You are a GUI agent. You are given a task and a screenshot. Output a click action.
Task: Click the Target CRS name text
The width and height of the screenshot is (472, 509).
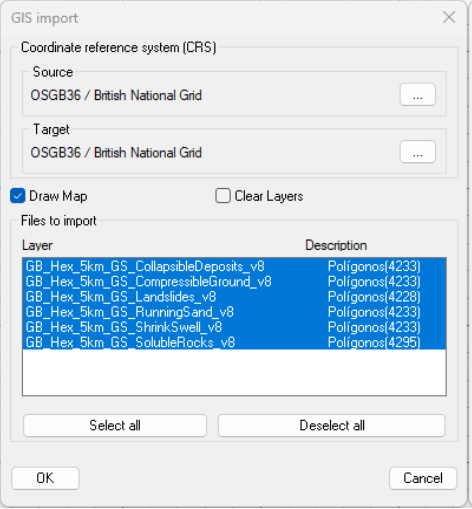[116, 153]
